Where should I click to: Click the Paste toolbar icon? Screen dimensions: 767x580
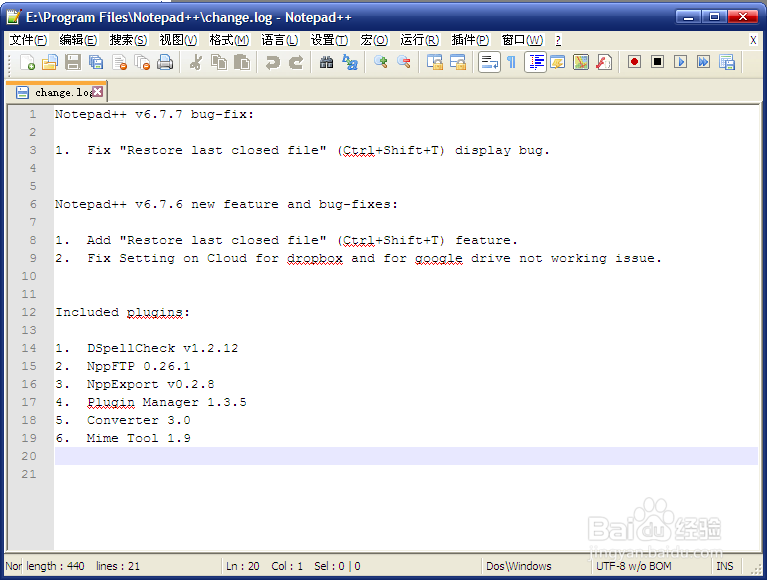(x=242, y=62)
